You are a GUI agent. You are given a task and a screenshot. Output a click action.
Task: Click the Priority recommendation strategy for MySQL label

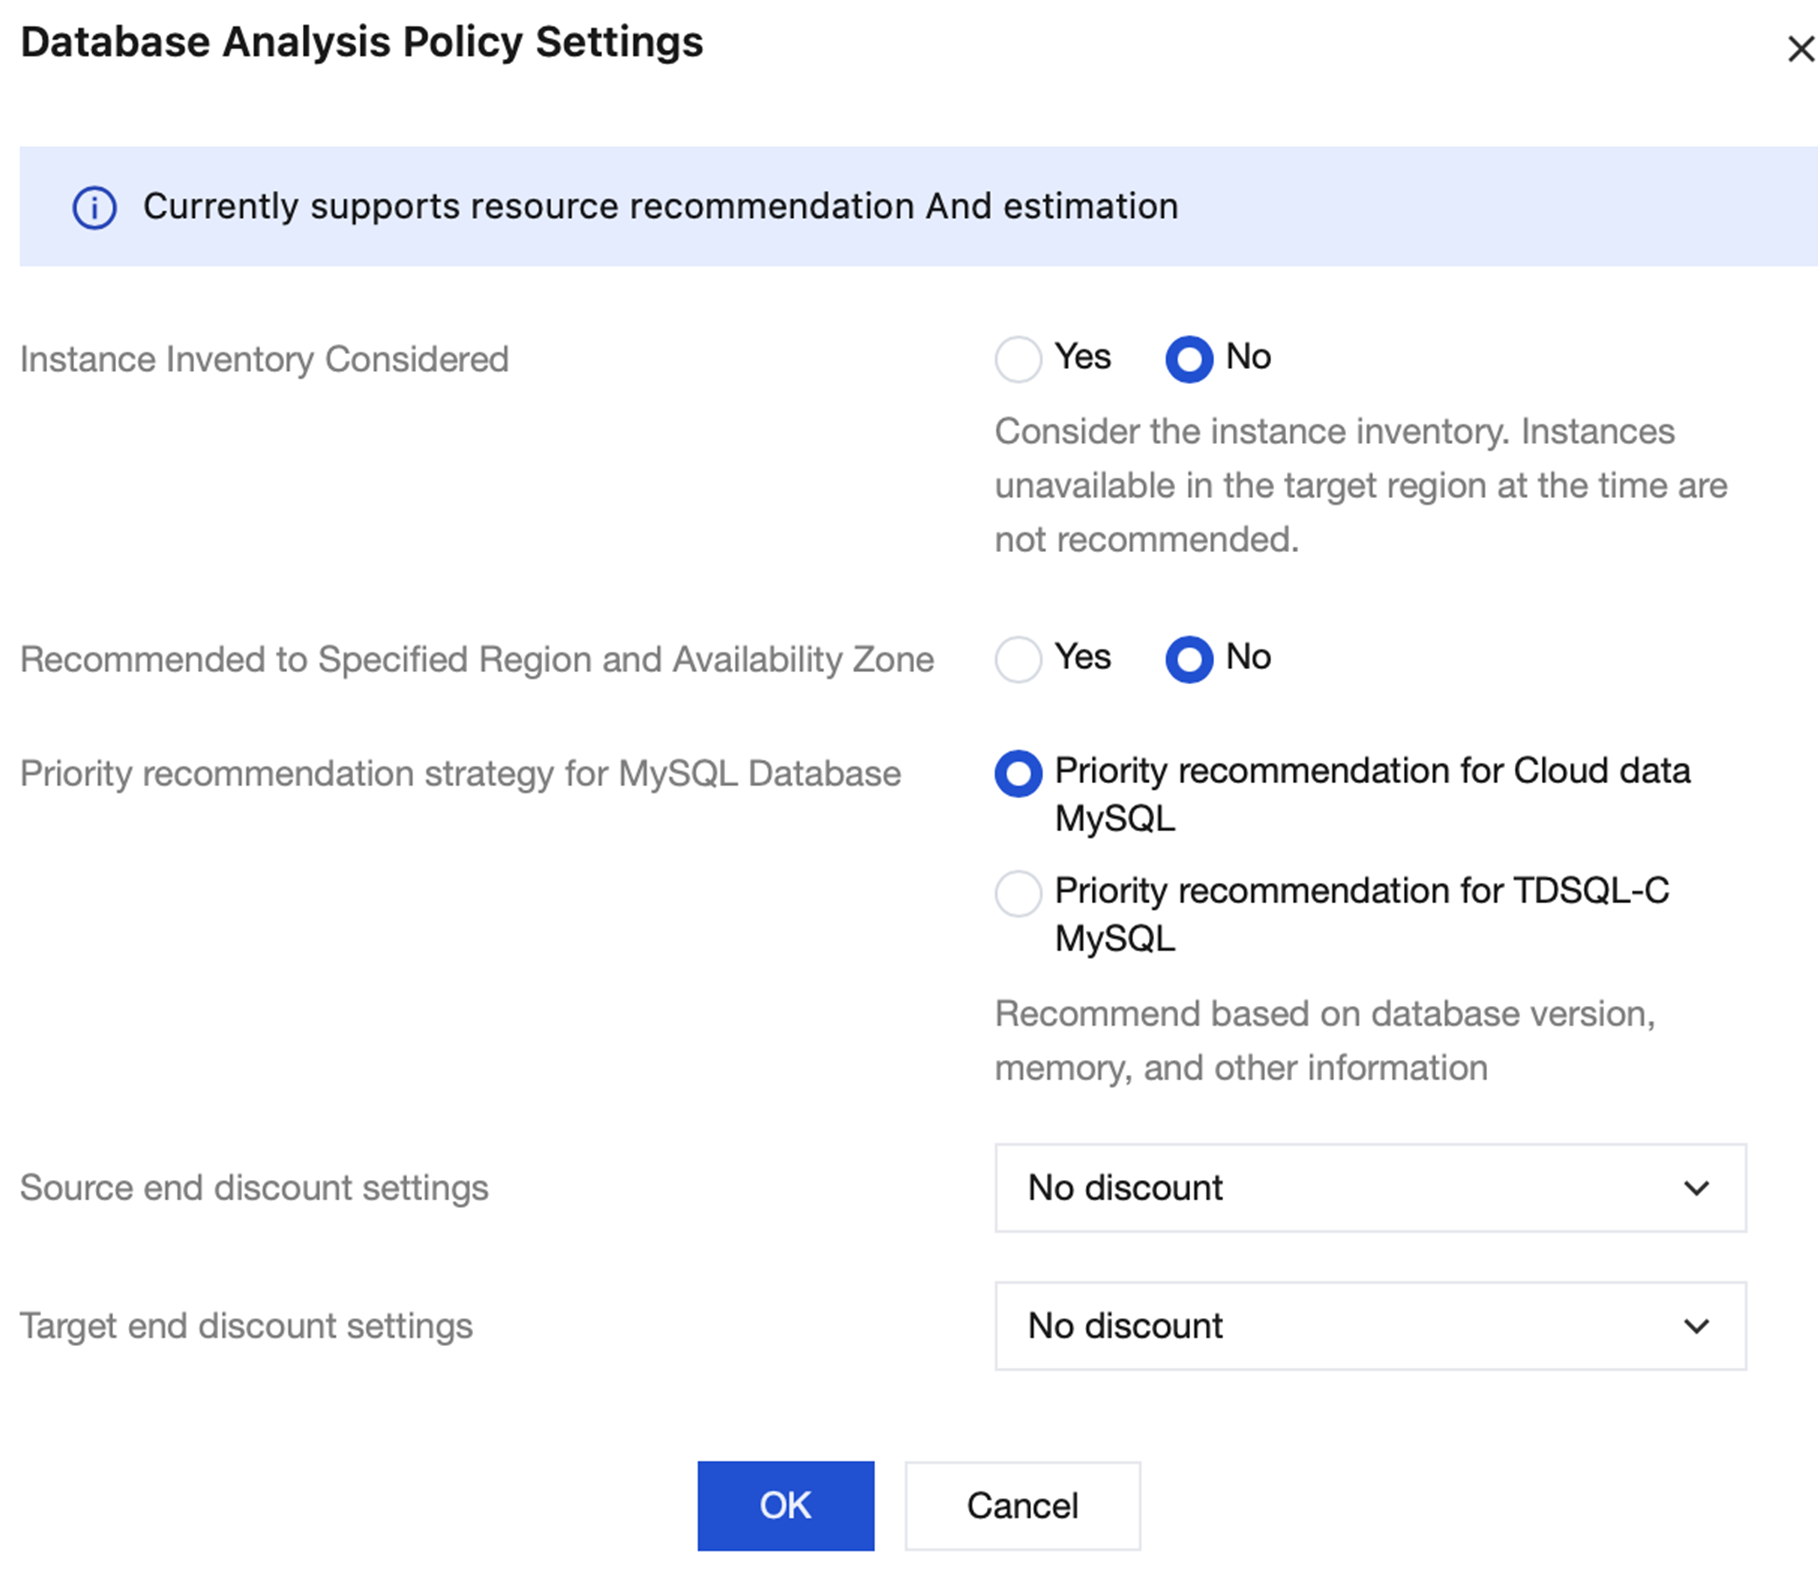tap(460, 774)
